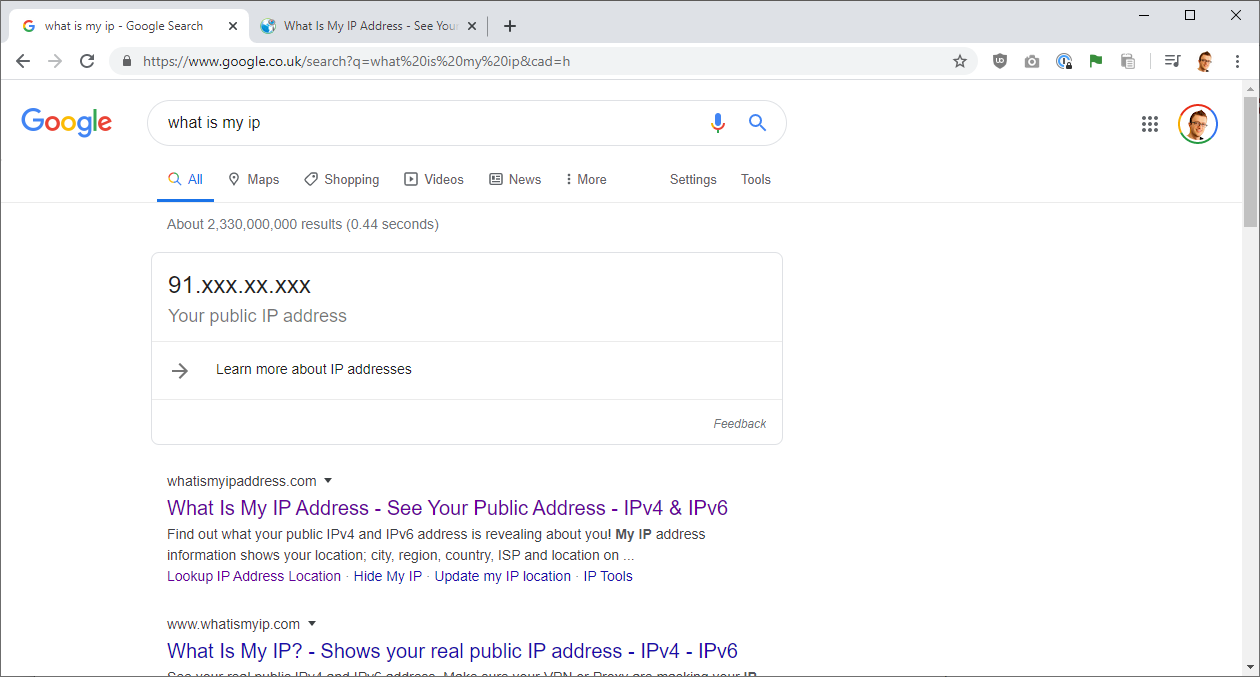This screenshot has width=1260, height=677.
Task: Open 'Update my IP location' sitelink
Action: 503,576
